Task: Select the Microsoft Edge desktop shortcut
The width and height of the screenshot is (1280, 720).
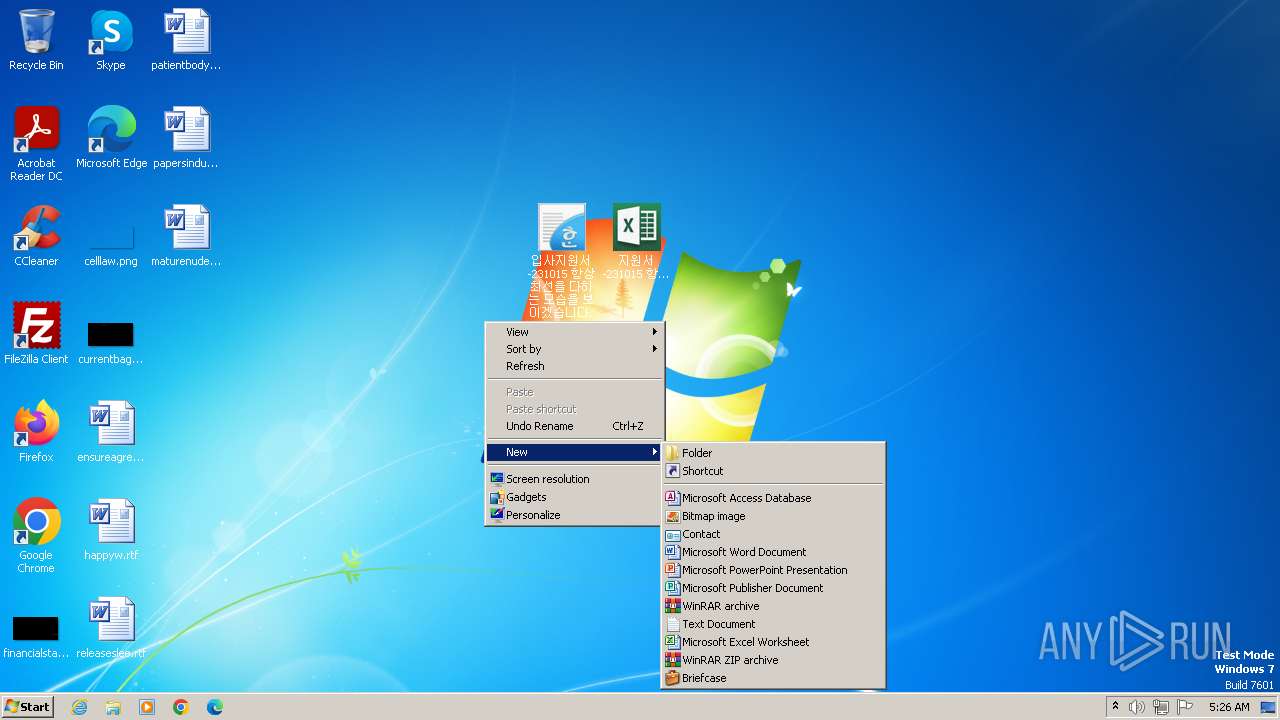Action: tap(111, 138)
